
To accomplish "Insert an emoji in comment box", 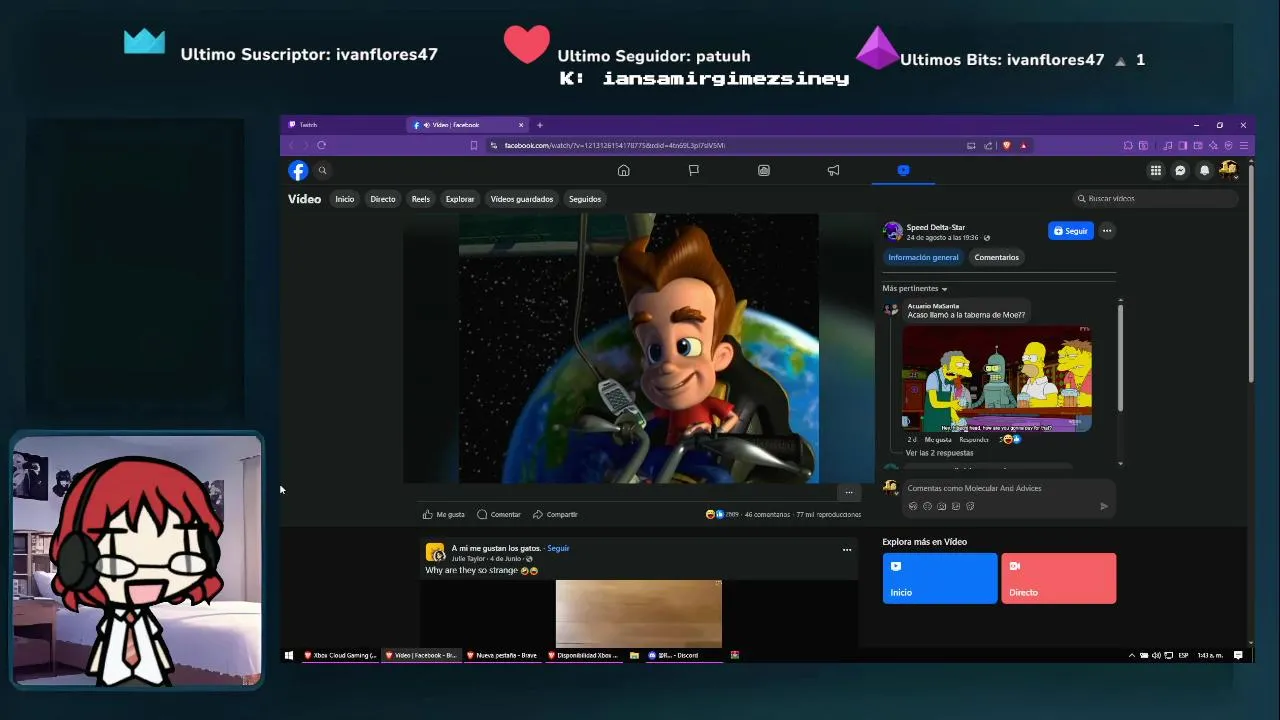I will (927, 506).
